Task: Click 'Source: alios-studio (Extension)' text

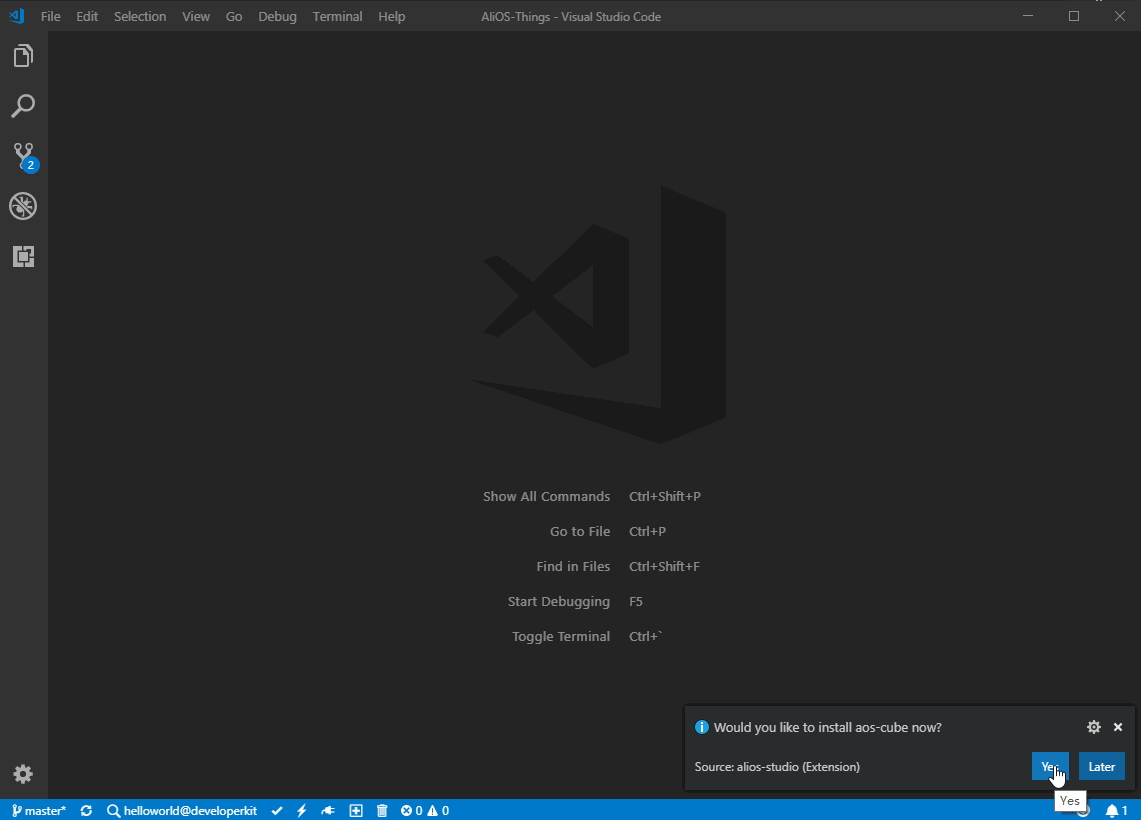Action: [x=777, y=766]
